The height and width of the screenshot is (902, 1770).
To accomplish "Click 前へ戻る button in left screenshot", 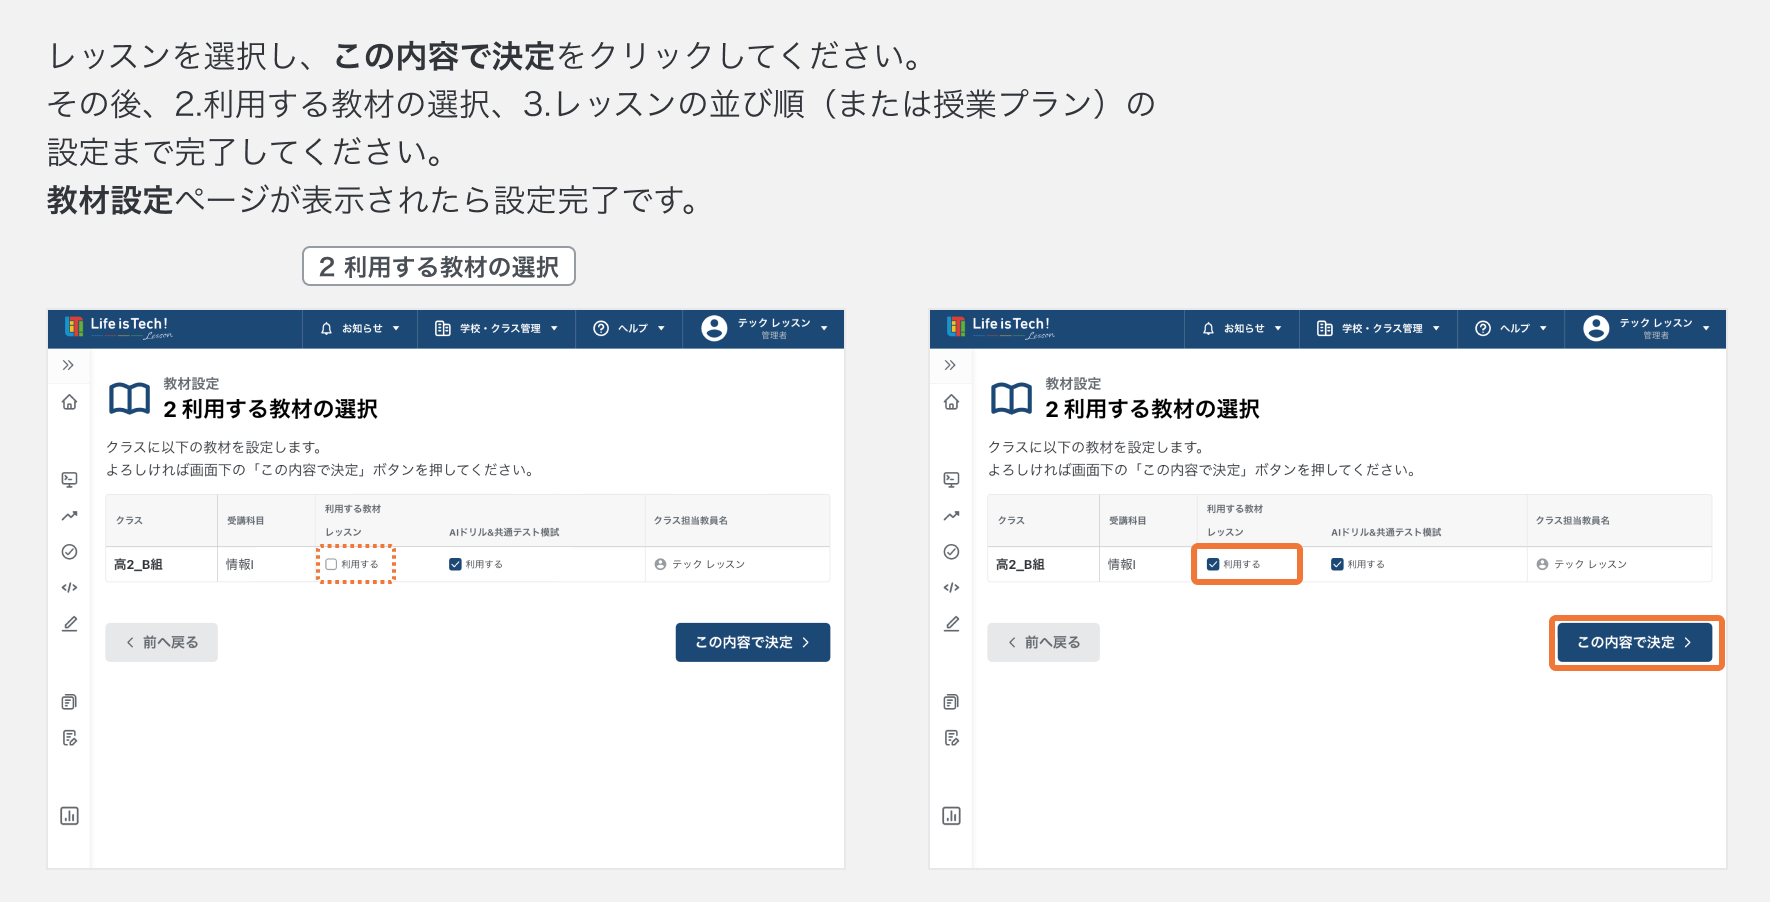I will tap(161, 642).
